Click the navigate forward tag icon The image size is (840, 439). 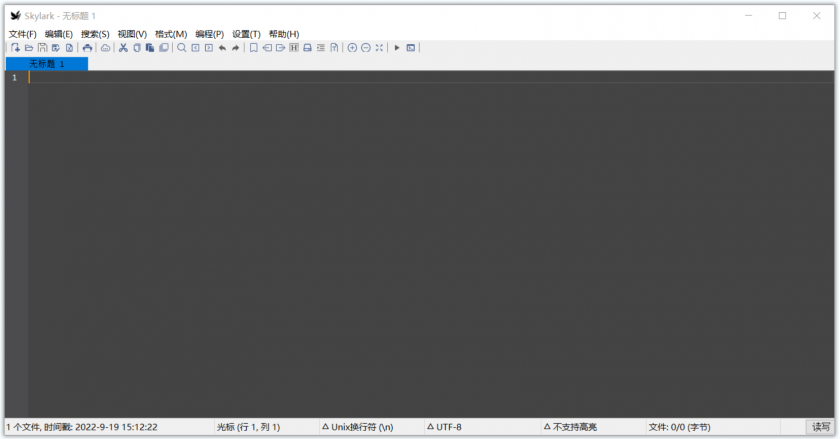(x=280, y=48)
